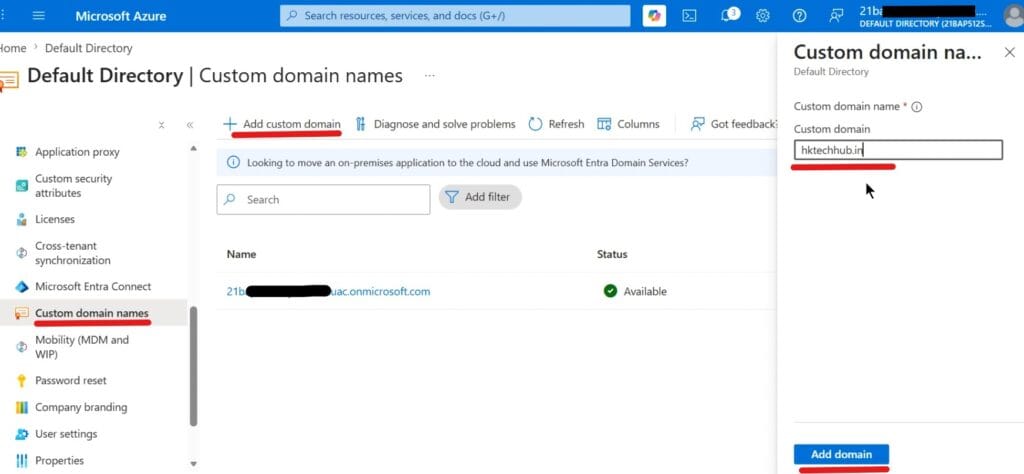Open Password reset in the side menu
The image size is (1024, 474).
pos(71,381)
